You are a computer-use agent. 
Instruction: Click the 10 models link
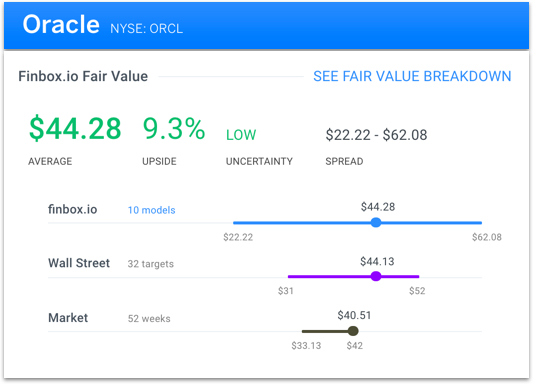(x=152, y=210)
